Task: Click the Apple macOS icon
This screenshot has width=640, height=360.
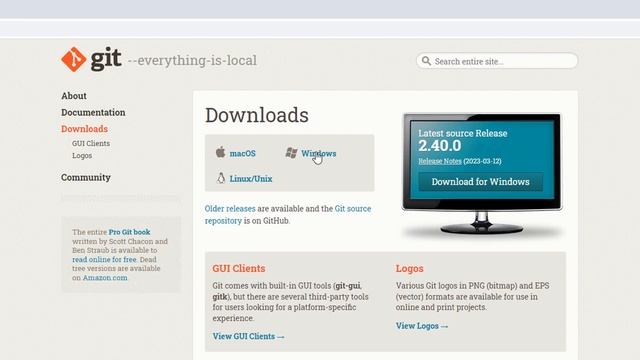Action: (220, 152)
